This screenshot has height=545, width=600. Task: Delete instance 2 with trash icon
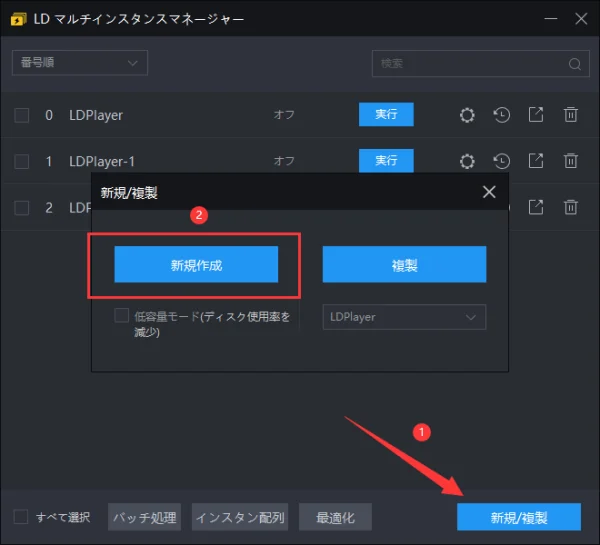pyautogui.click(x=571, y=207)
